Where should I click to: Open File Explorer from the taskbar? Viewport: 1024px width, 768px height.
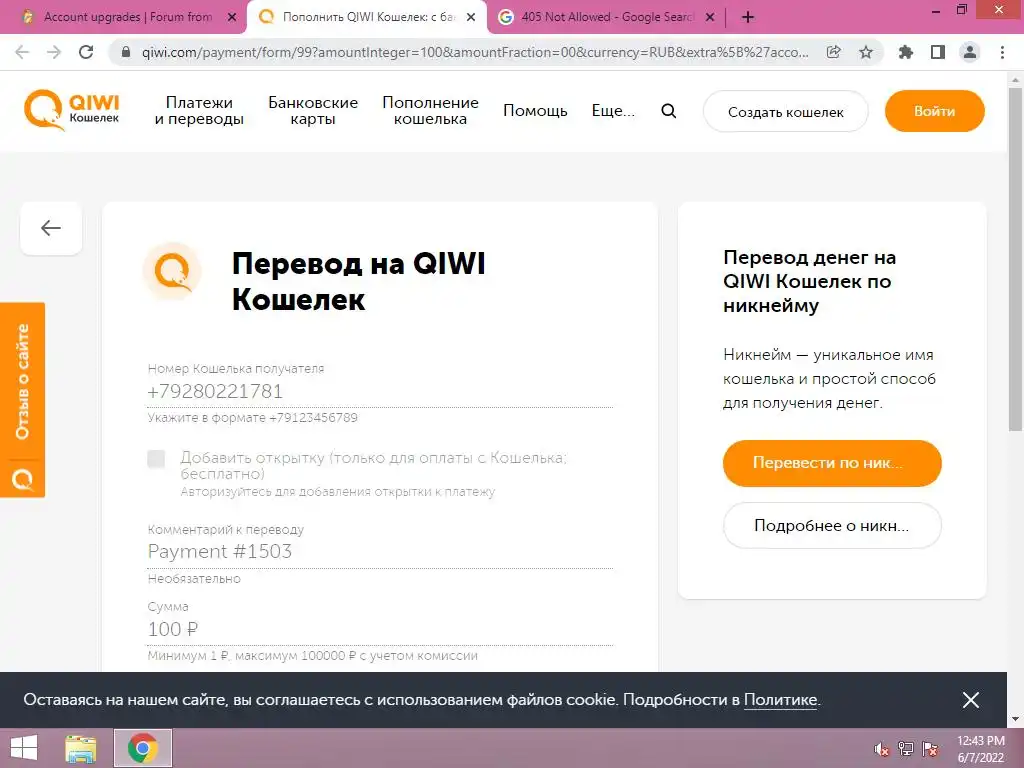tap(81, 748)
